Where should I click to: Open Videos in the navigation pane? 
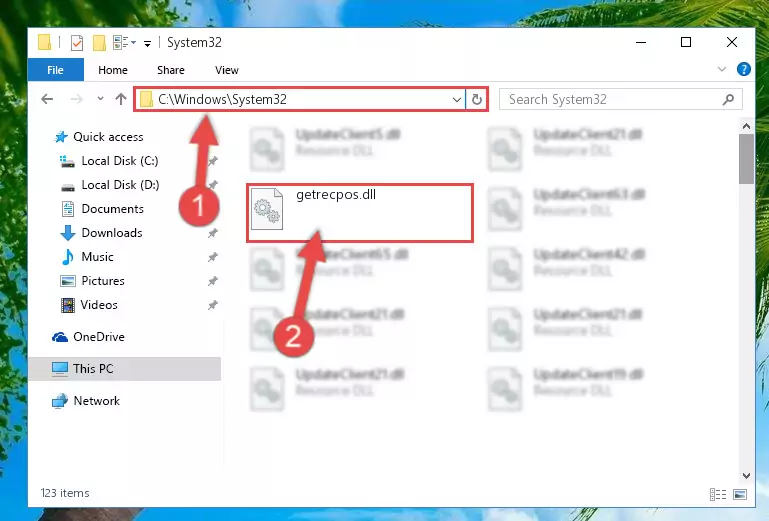pos(99,305)
